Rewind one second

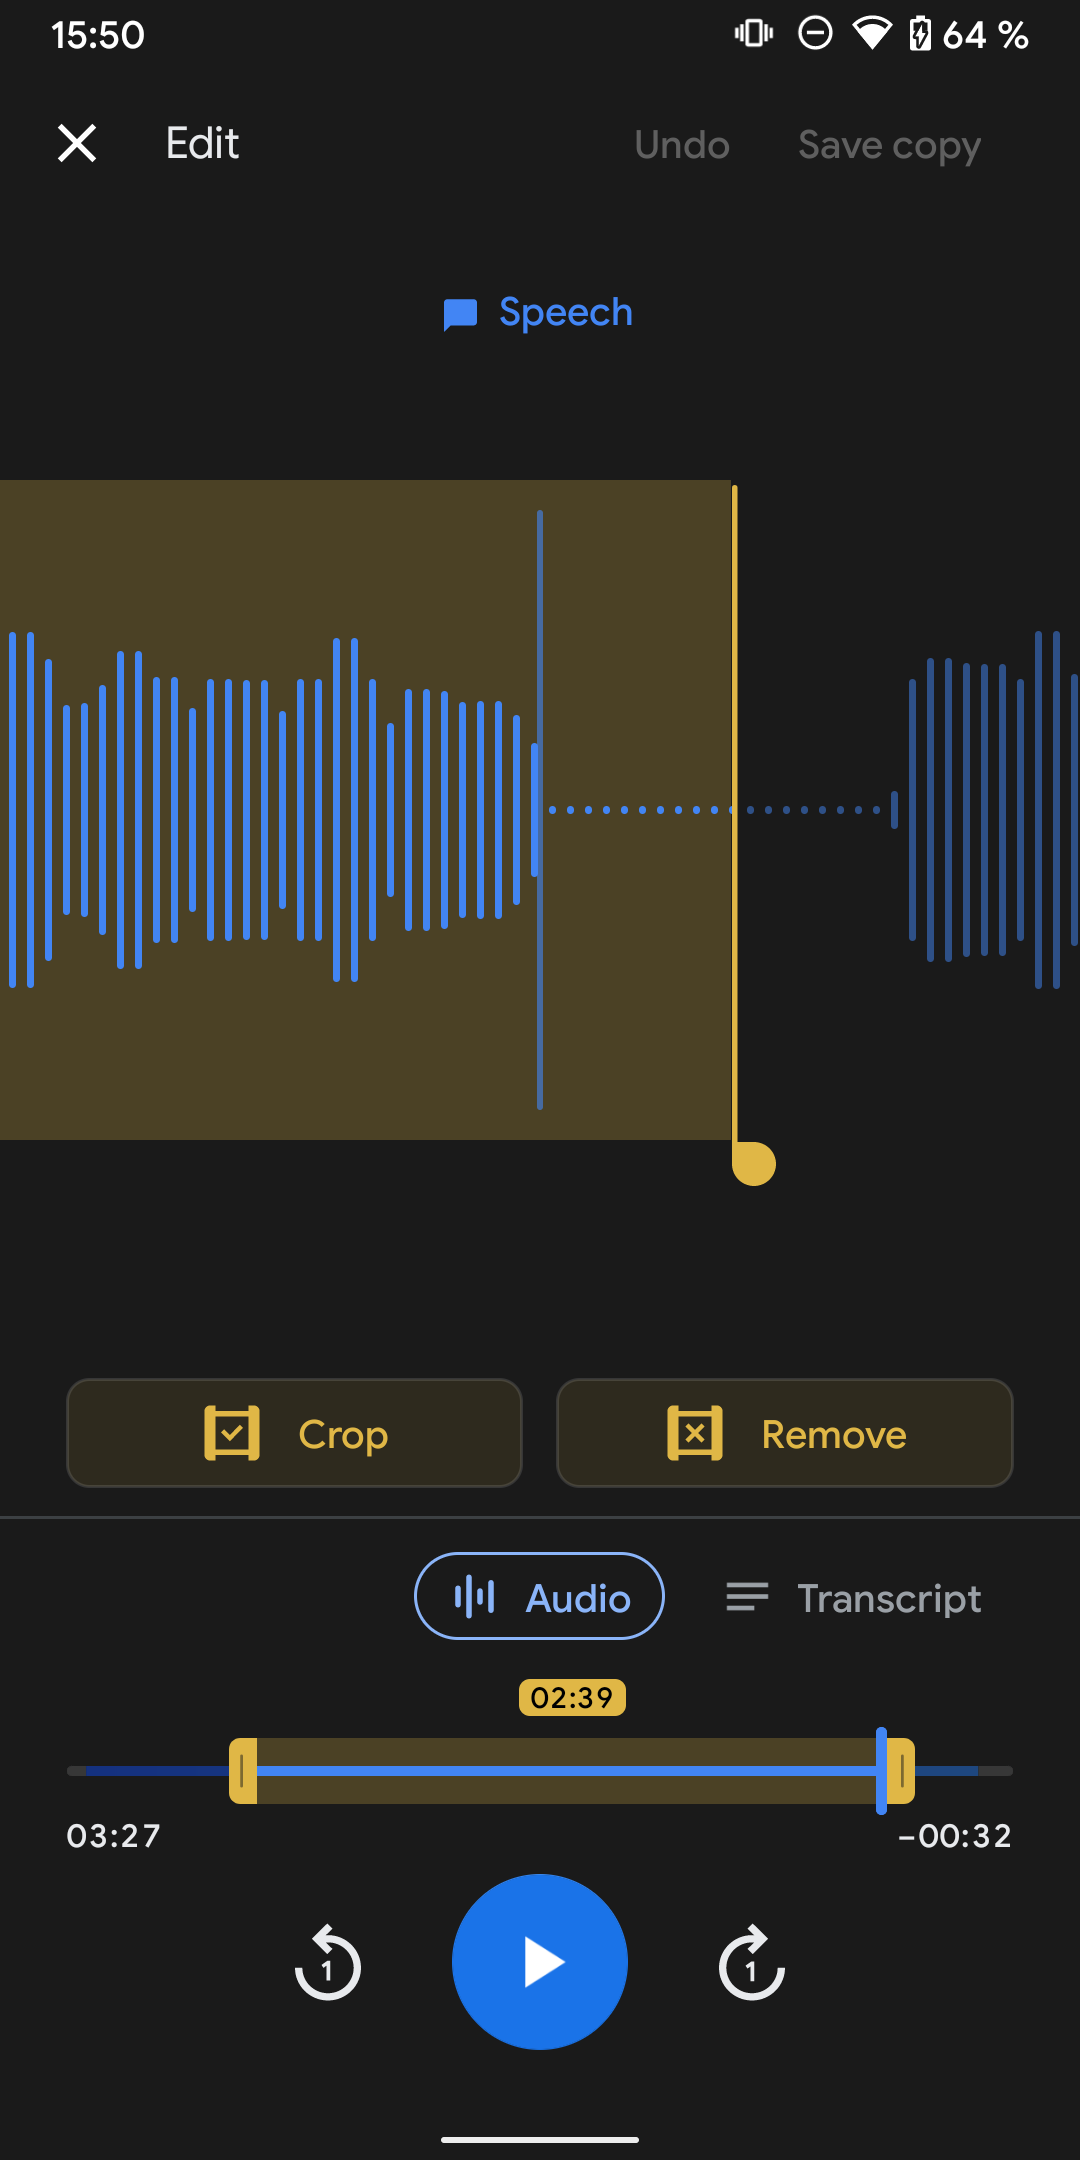[x=328, y=1964]
